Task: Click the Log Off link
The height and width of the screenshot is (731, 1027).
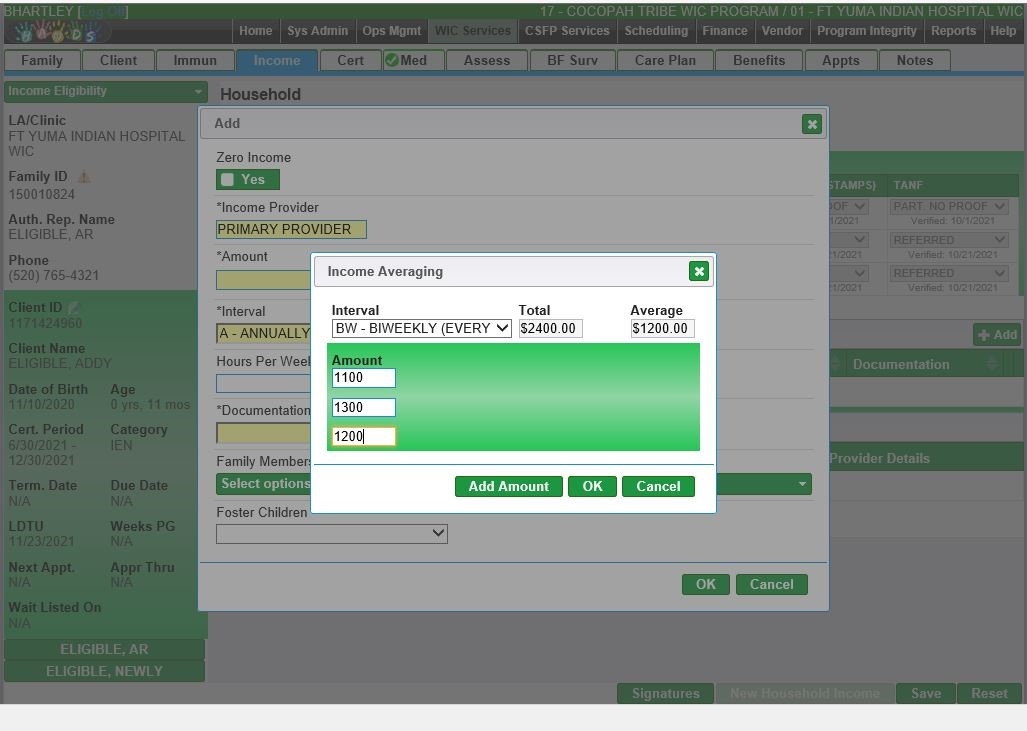Action: click(x=102, y=11)
